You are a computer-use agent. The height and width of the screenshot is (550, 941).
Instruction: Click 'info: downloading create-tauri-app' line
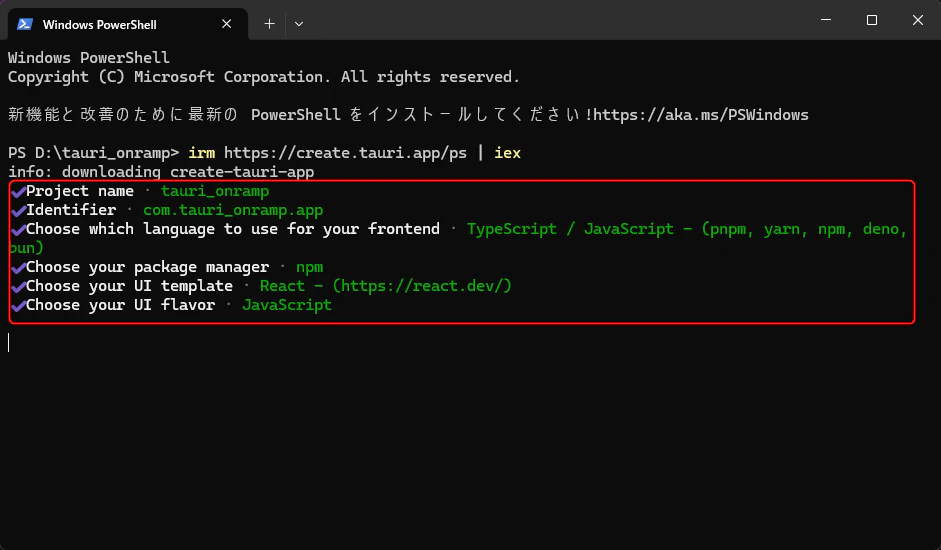161,172
